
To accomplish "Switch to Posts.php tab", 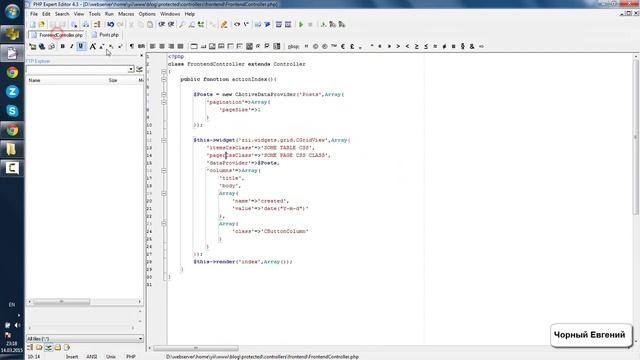I will click(105, 35).
